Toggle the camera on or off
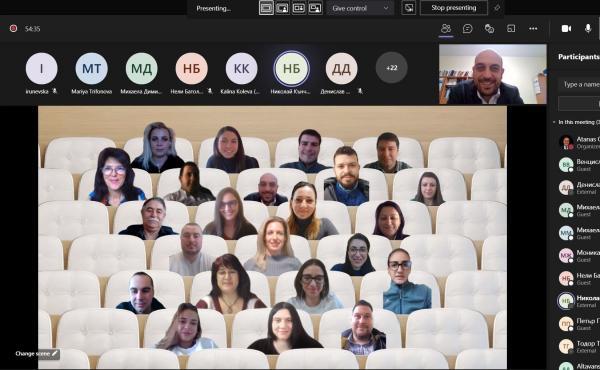Image resolution: width=600 pixels, height=370 pixels. point(566,29)
